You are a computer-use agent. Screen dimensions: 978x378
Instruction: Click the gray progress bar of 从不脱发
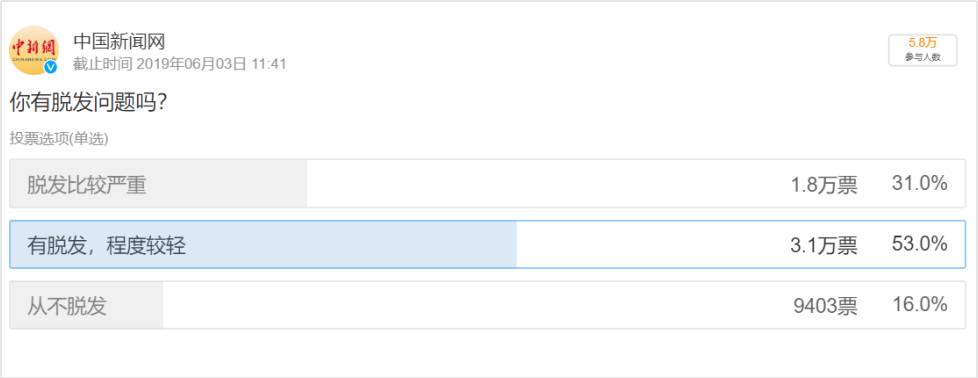(x=87, y=305)
